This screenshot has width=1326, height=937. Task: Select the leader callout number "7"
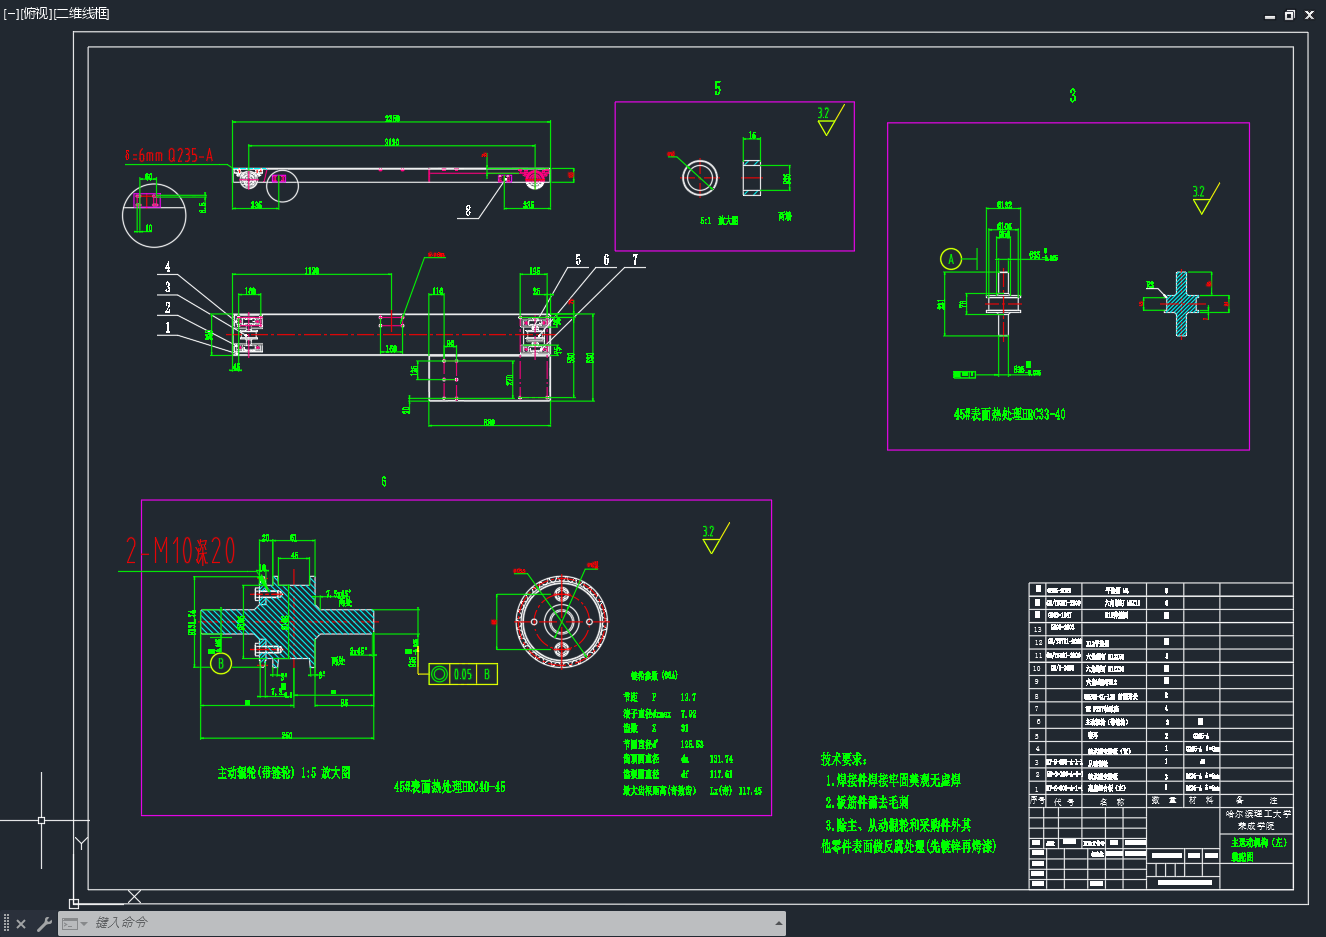[634, 260]
